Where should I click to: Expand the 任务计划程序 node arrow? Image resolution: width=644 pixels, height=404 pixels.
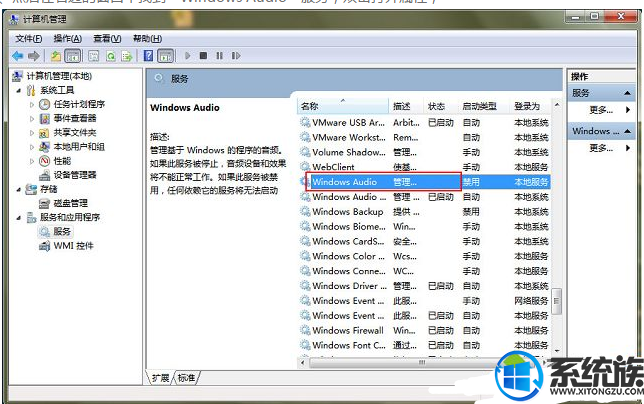(32, 105)
